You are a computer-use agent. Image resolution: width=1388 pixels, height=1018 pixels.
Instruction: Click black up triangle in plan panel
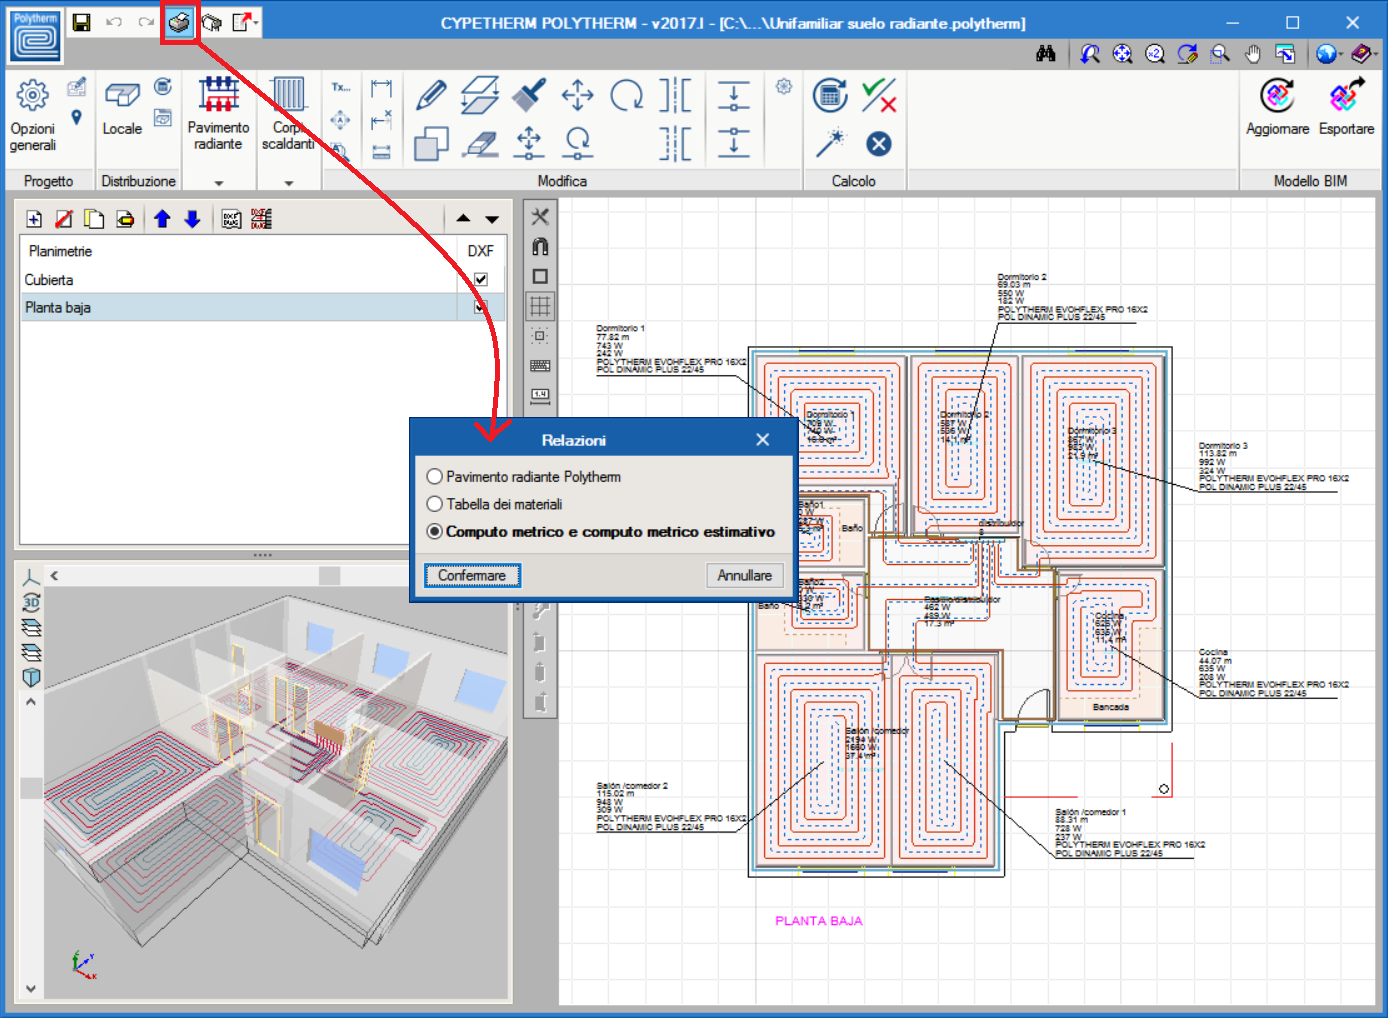click(463, 219)
